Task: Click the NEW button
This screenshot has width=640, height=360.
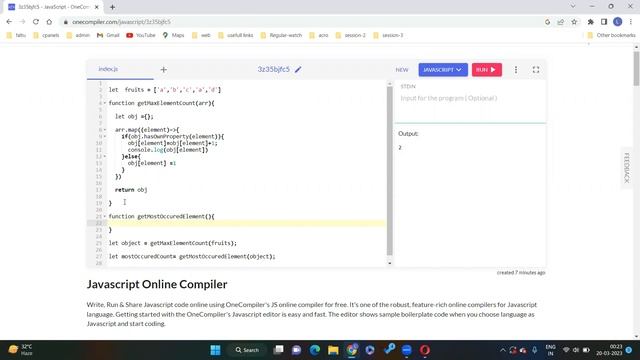Action: pyautogui.click(x=402, y=70)
